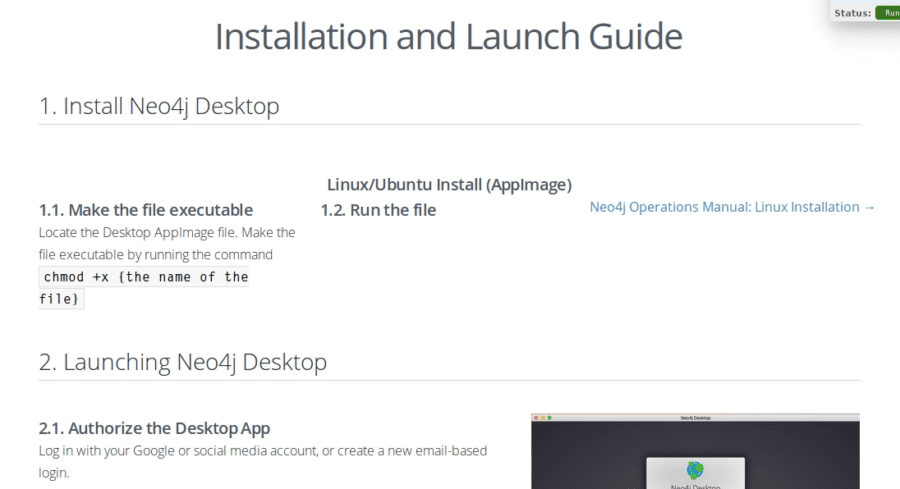
Task: Click the '1. Install Neo4j Desktop' heading
Action: pos(159,106)
